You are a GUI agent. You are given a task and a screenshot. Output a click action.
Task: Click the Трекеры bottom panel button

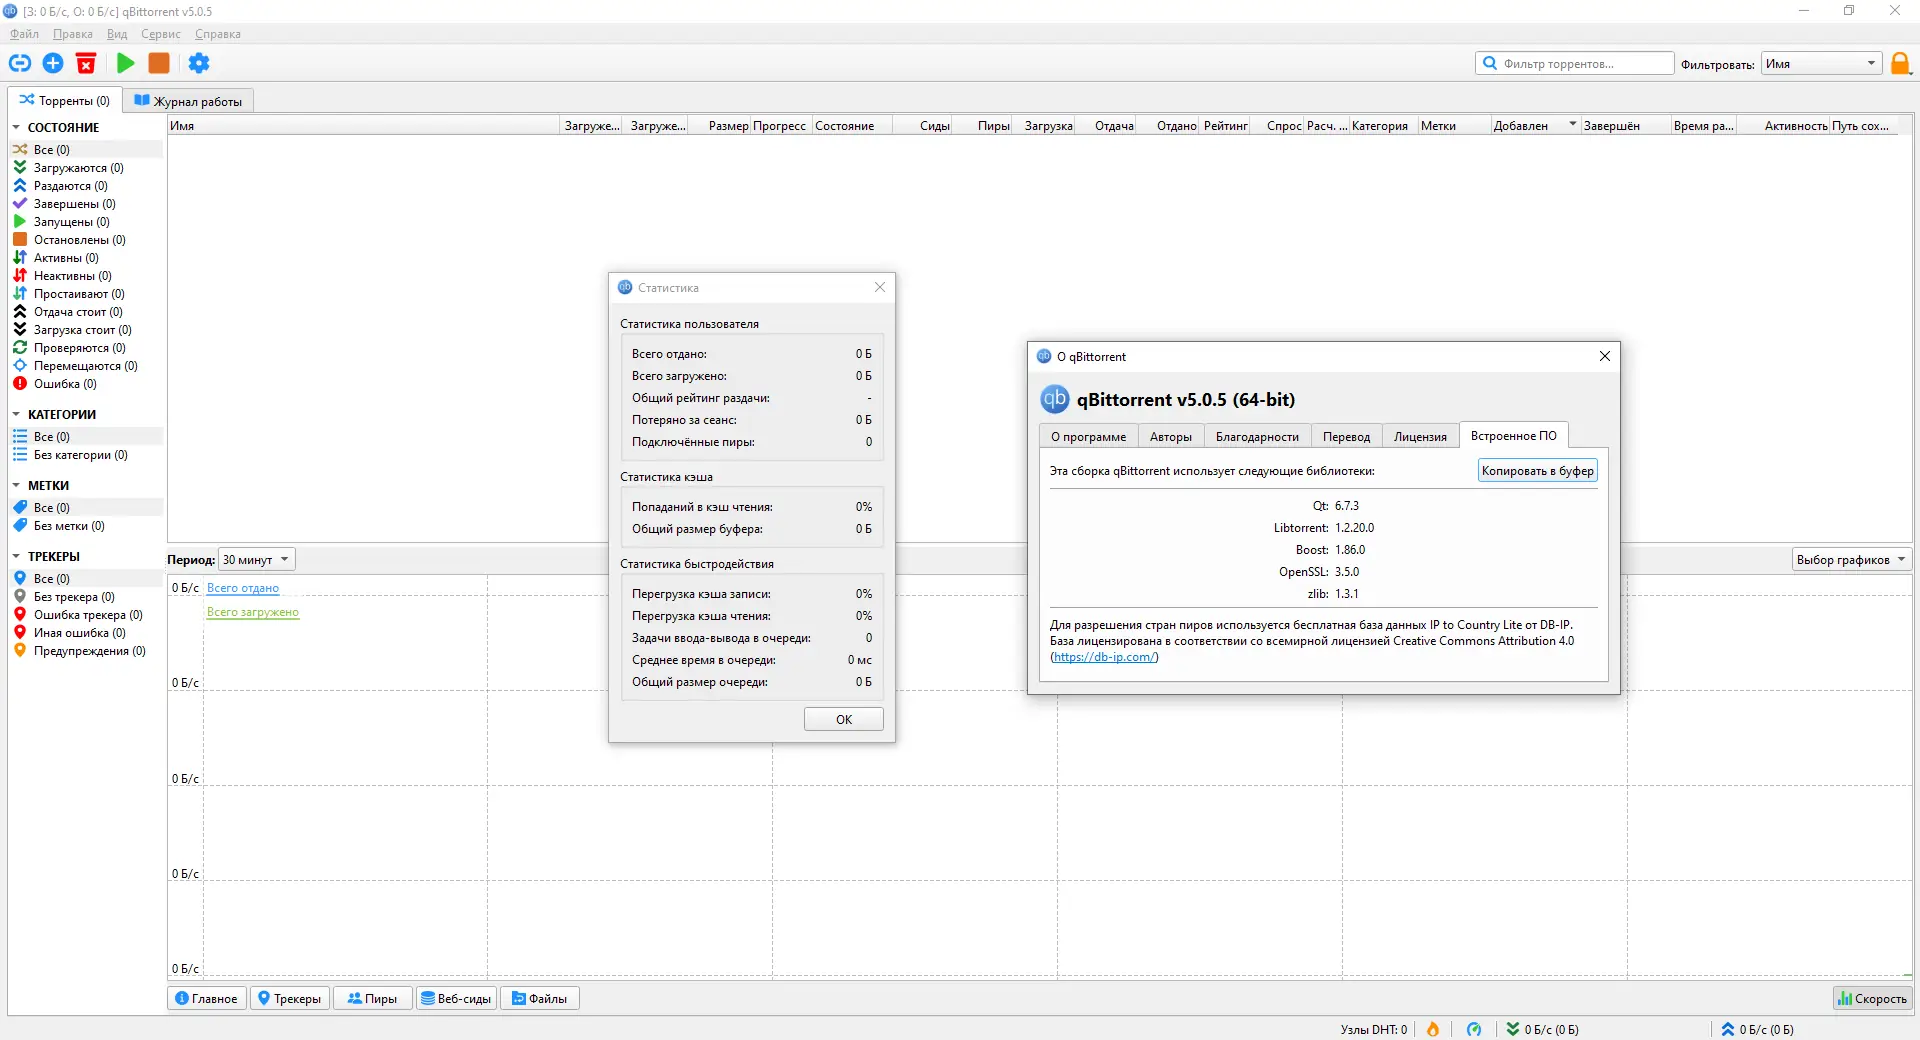290,999
